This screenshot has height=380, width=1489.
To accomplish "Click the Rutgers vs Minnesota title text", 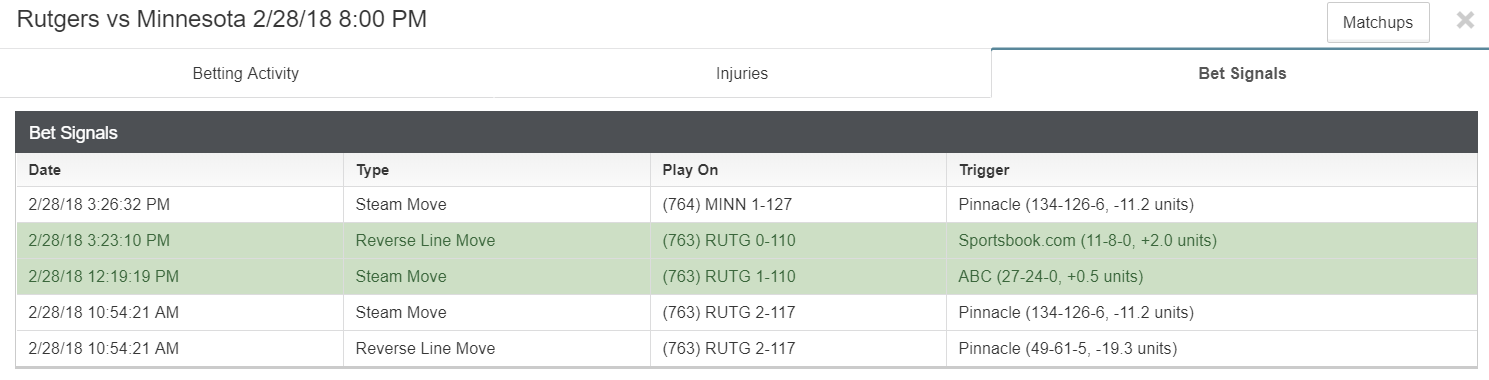I will coord(222,20).
